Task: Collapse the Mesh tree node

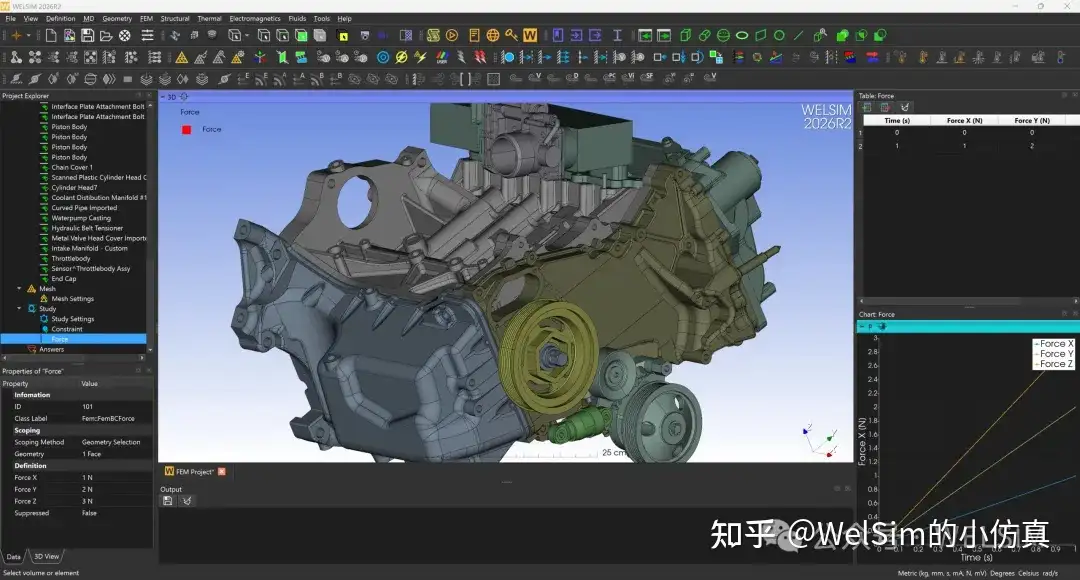Action: pos(19,289)
